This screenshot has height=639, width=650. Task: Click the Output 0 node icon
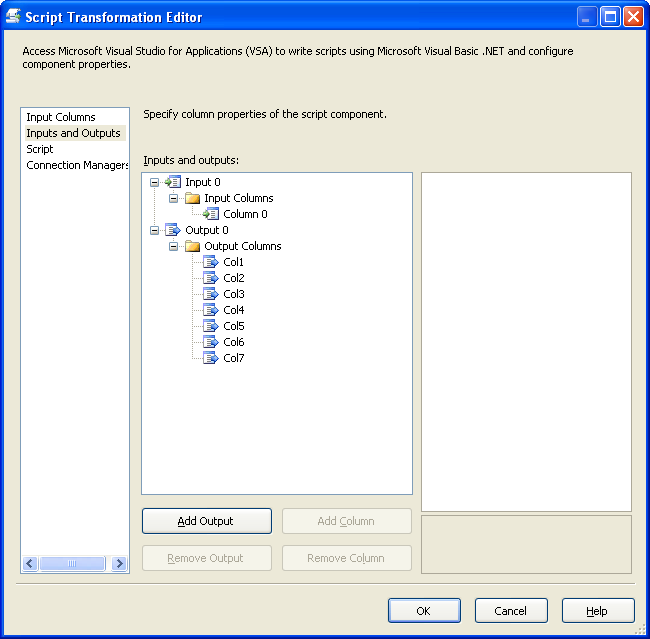point(172,230)
